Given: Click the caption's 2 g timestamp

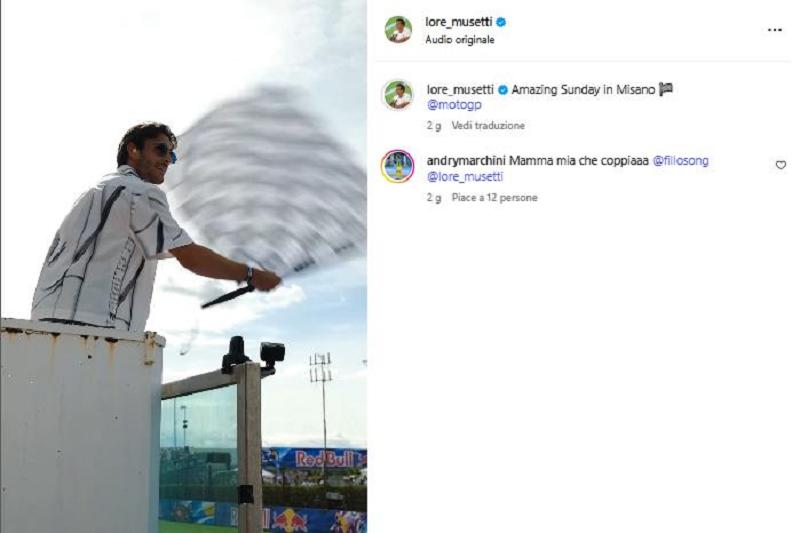Looking at the screenshot, I should point(434,125).
